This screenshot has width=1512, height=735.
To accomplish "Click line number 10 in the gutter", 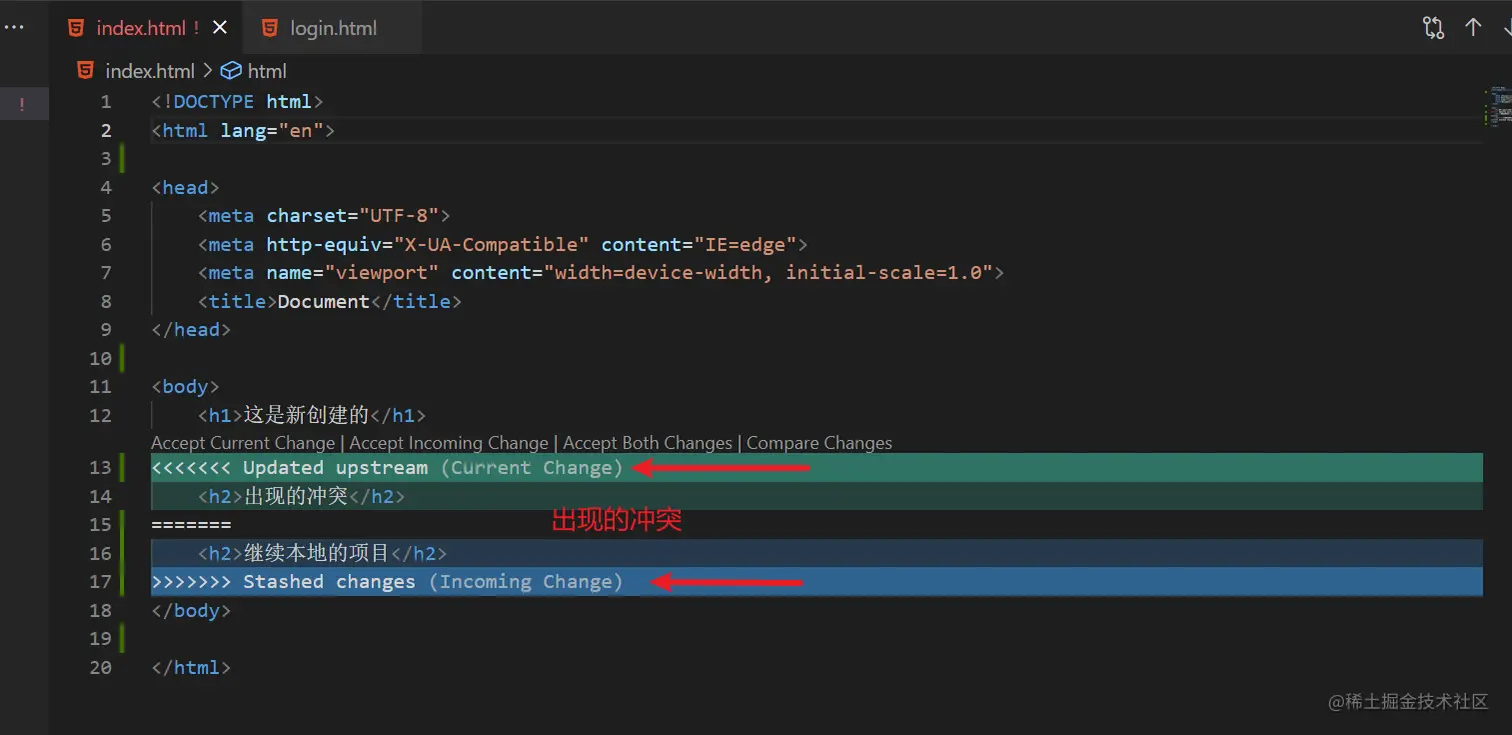I will 100,358.
